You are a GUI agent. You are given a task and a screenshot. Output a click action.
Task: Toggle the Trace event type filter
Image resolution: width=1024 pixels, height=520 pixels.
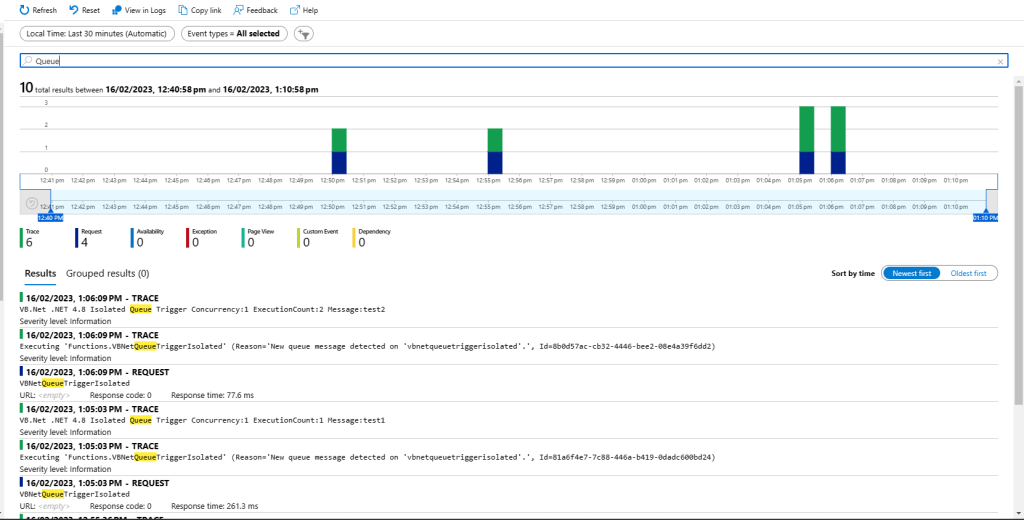[x=30, y=237]
